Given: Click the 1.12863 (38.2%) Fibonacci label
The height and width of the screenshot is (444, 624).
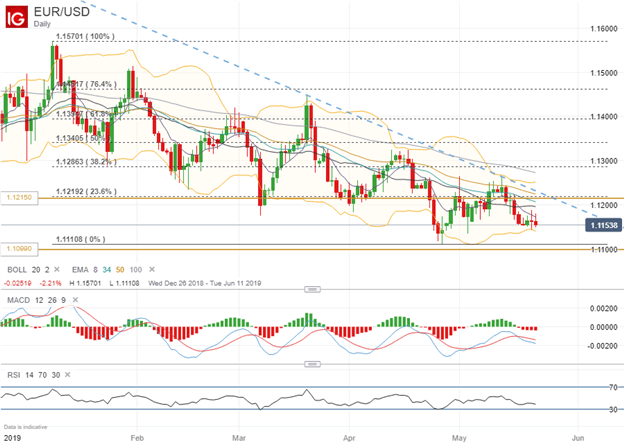Looking at the screenshot, I should (86, 162).
